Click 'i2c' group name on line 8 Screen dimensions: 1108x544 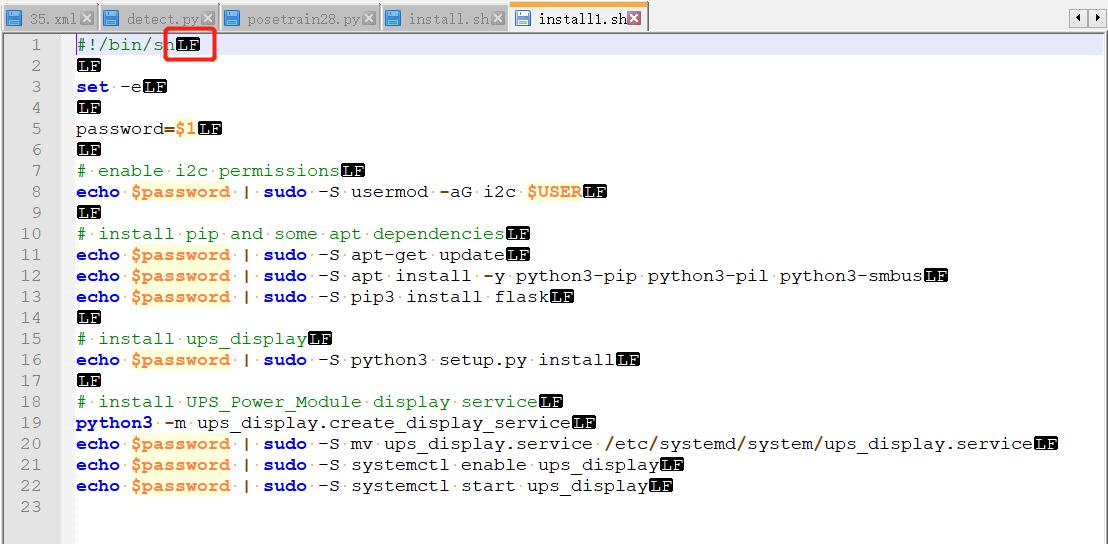click(500, 192)
